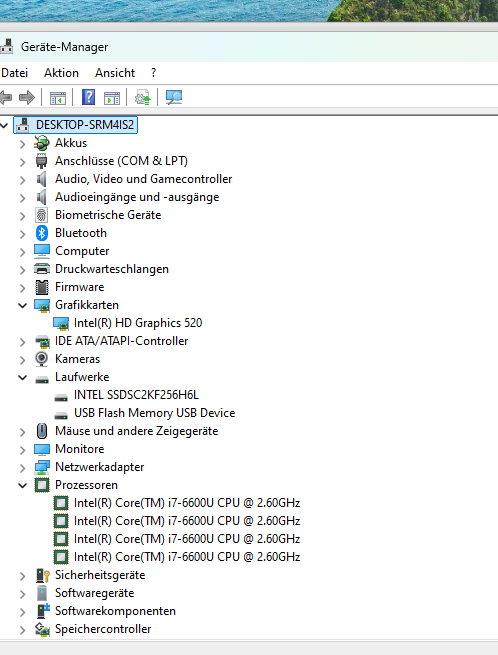This screenshot has width=498, height=655.
Task: Expand the Netzwerkadapter node chevron
Action: point(23,467)
